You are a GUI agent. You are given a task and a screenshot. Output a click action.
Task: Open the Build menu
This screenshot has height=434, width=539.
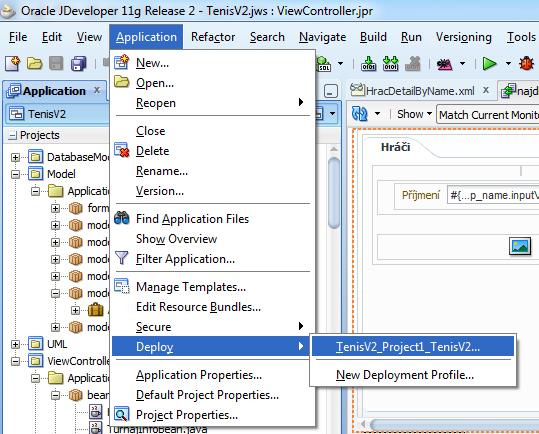373,37
